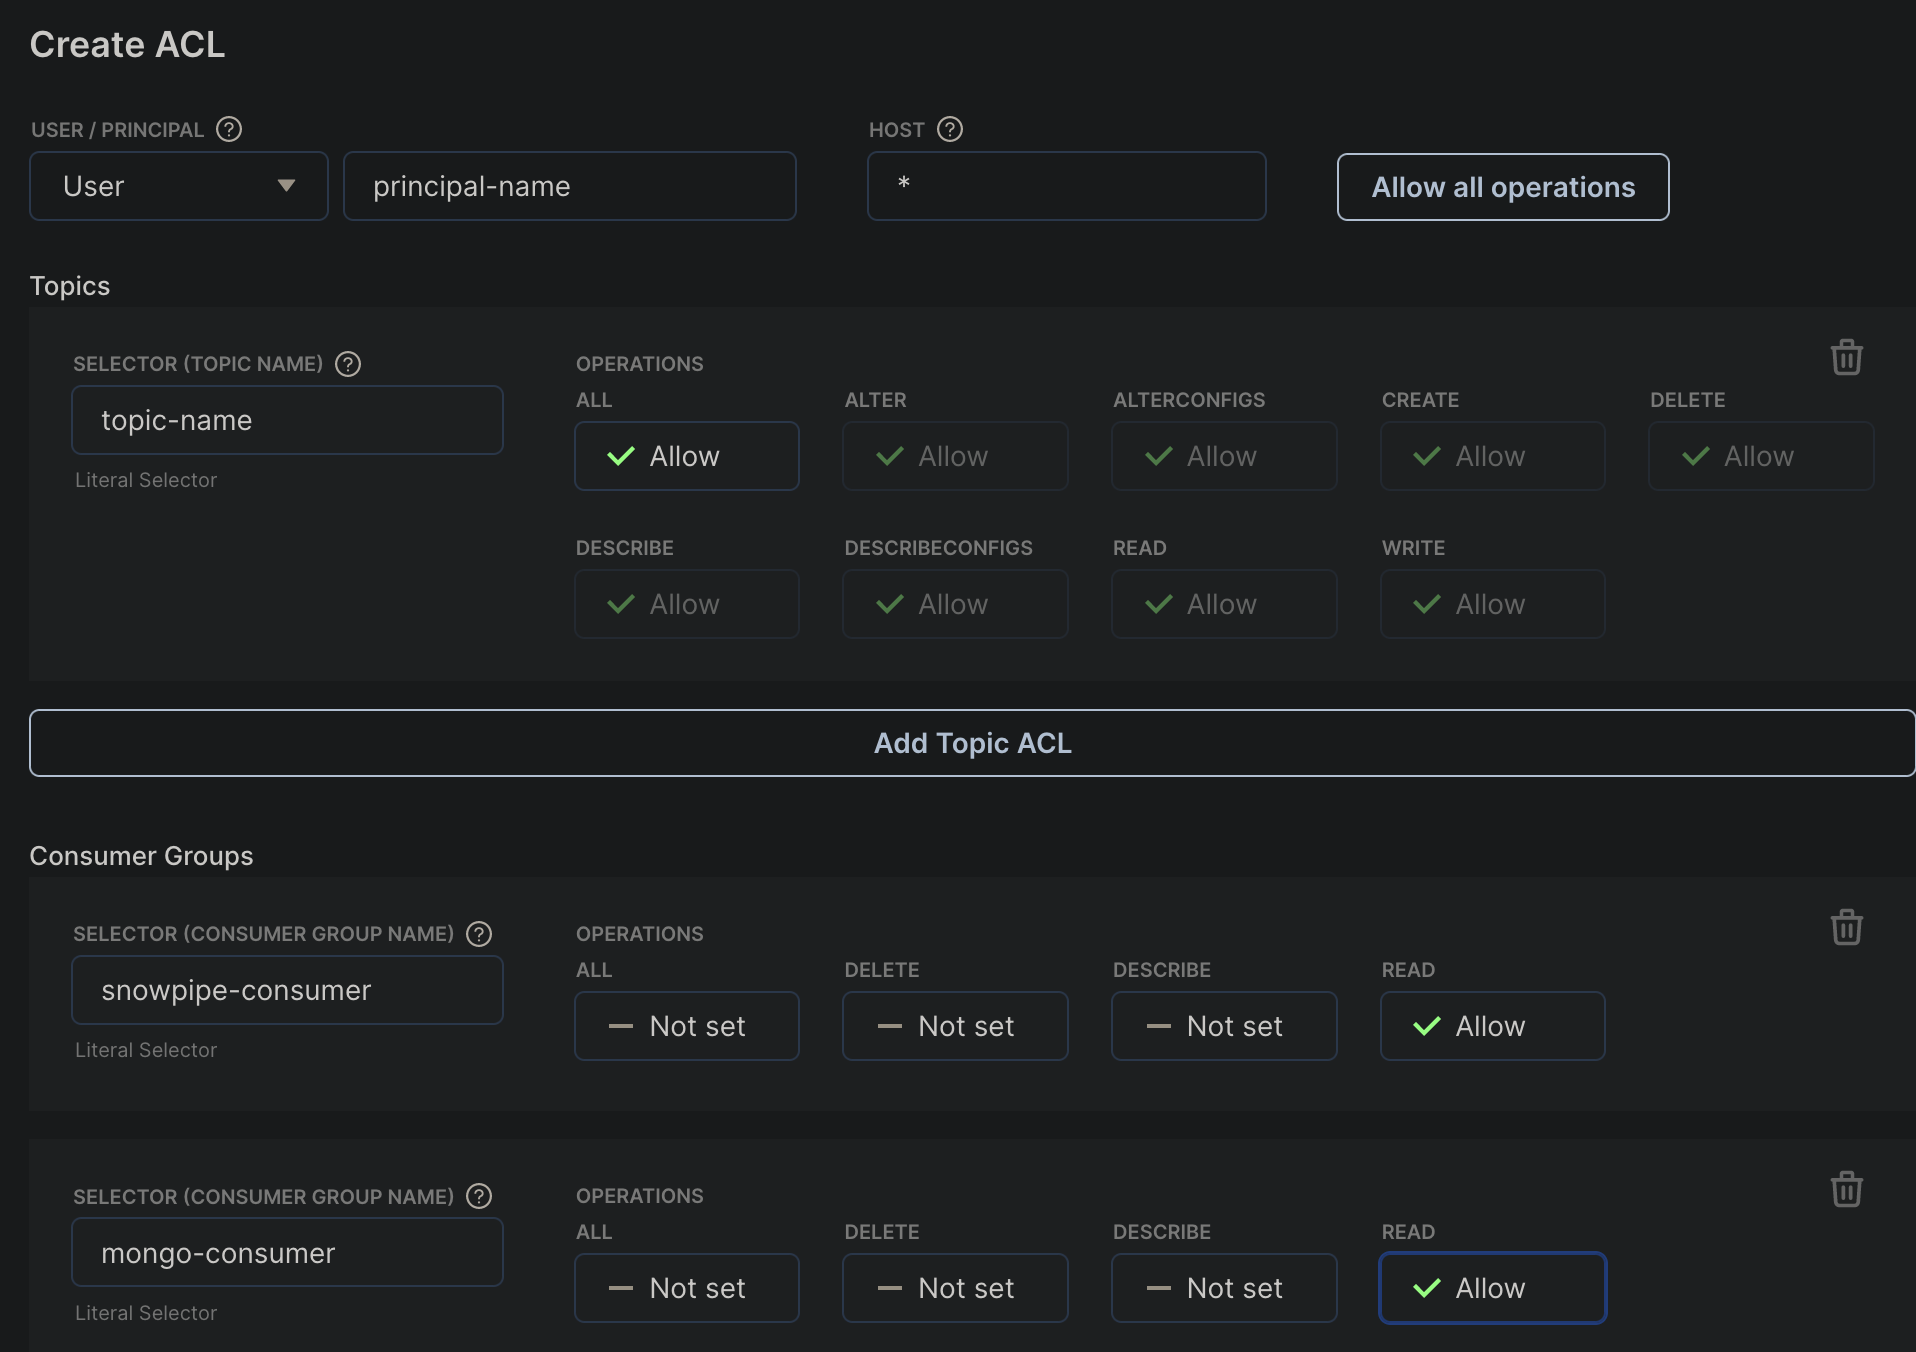Open snowpipe-consumer ALL operation Not set selector

(687, 1026)
